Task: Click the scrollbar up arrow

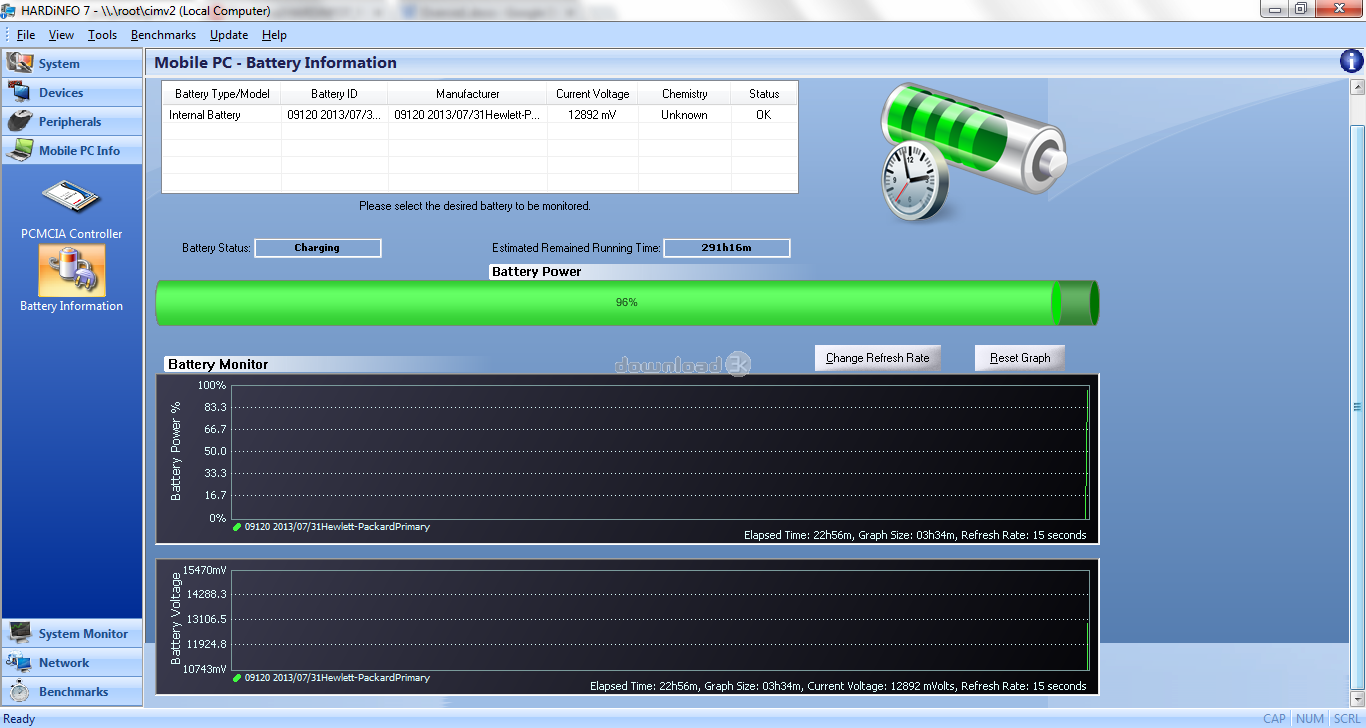Action: 1357,86
